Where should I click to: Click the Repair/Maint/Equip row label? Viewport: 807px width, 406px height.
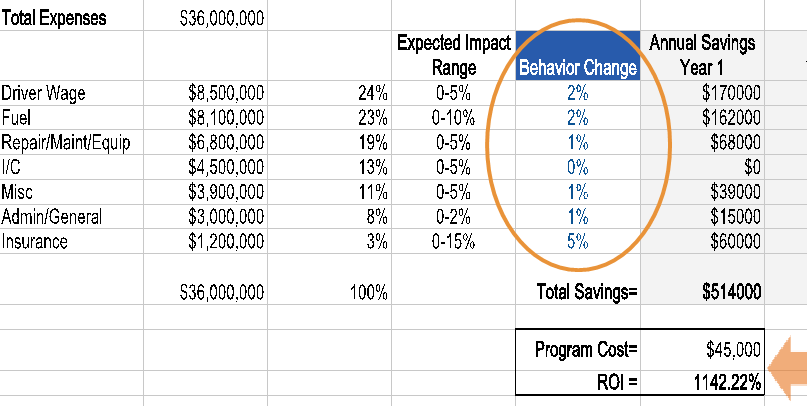point(66,143)
